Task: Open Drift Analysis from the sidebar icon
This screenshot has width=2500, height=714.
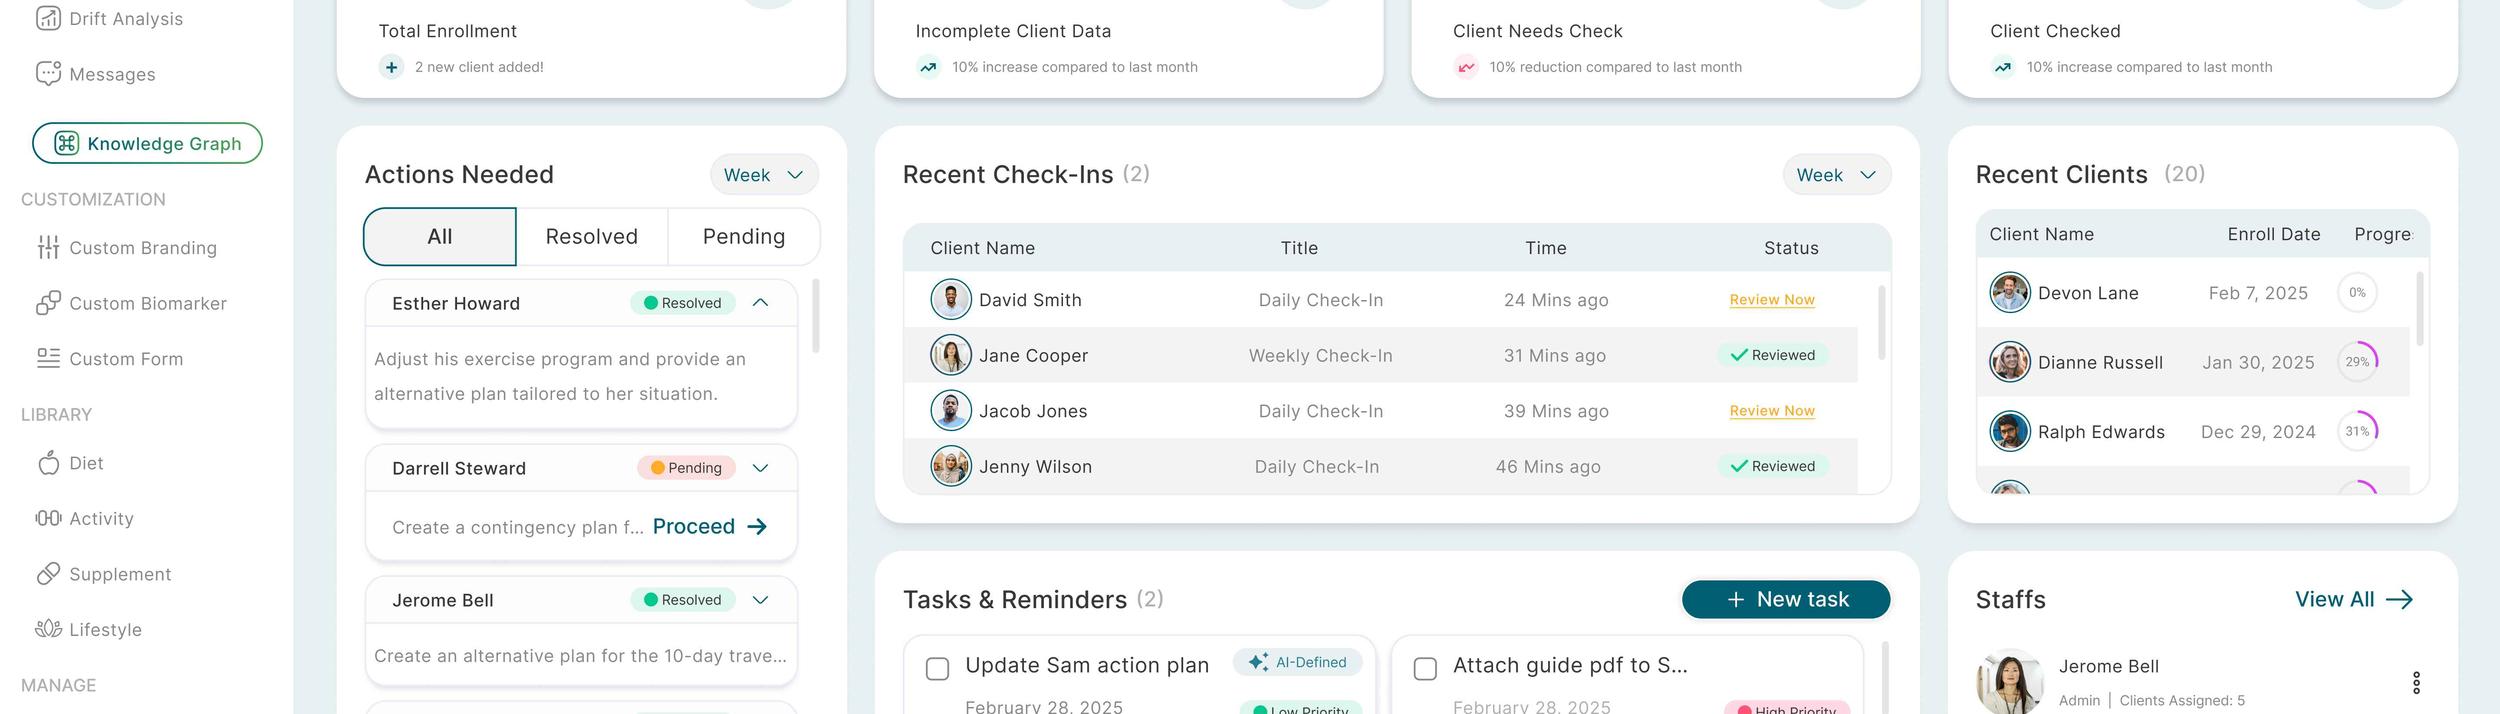Action: (48, 18)
